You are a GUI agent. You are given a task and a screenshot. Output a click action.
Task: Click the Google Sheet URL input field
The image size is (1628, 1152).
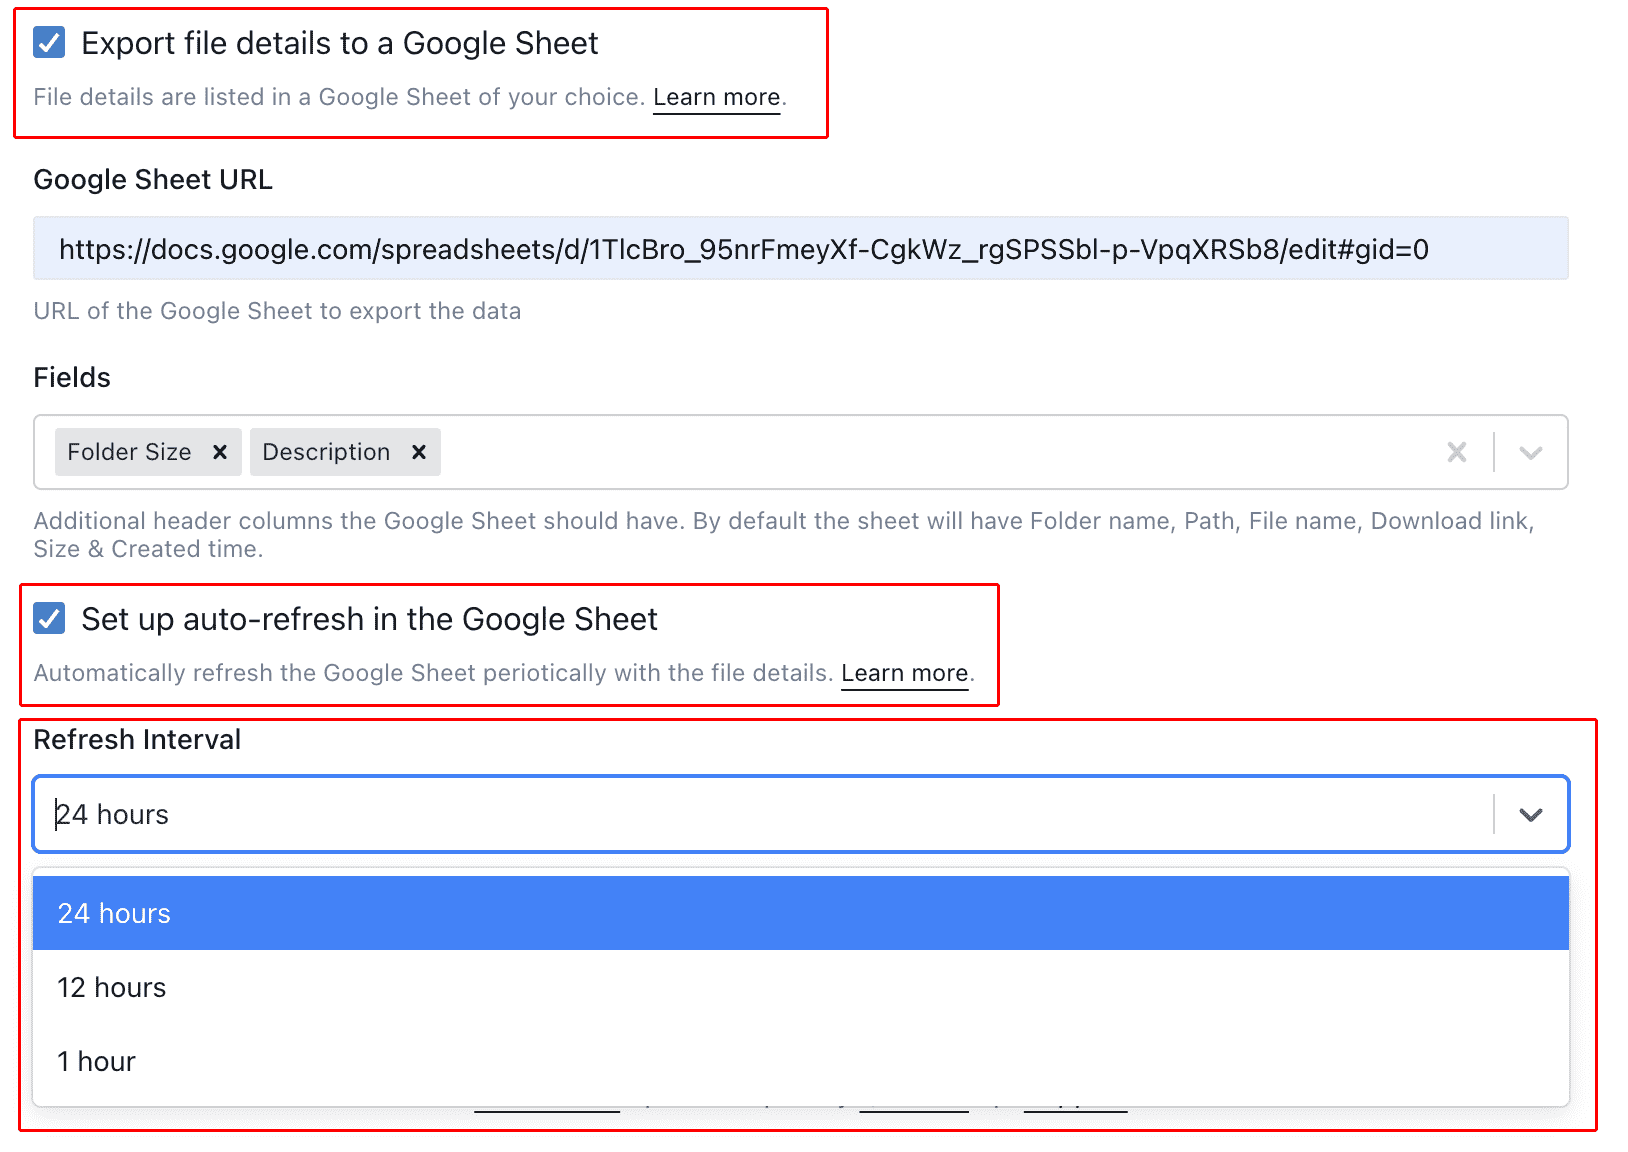(801, 248)
